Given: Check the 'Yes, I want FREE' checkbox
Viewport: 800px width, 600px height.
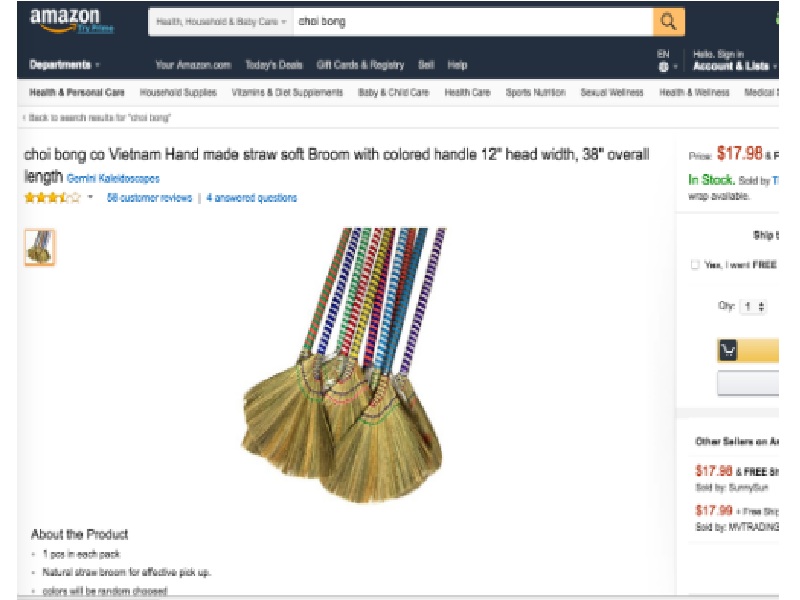Looking at the screenshot, I should pos(694,264).
